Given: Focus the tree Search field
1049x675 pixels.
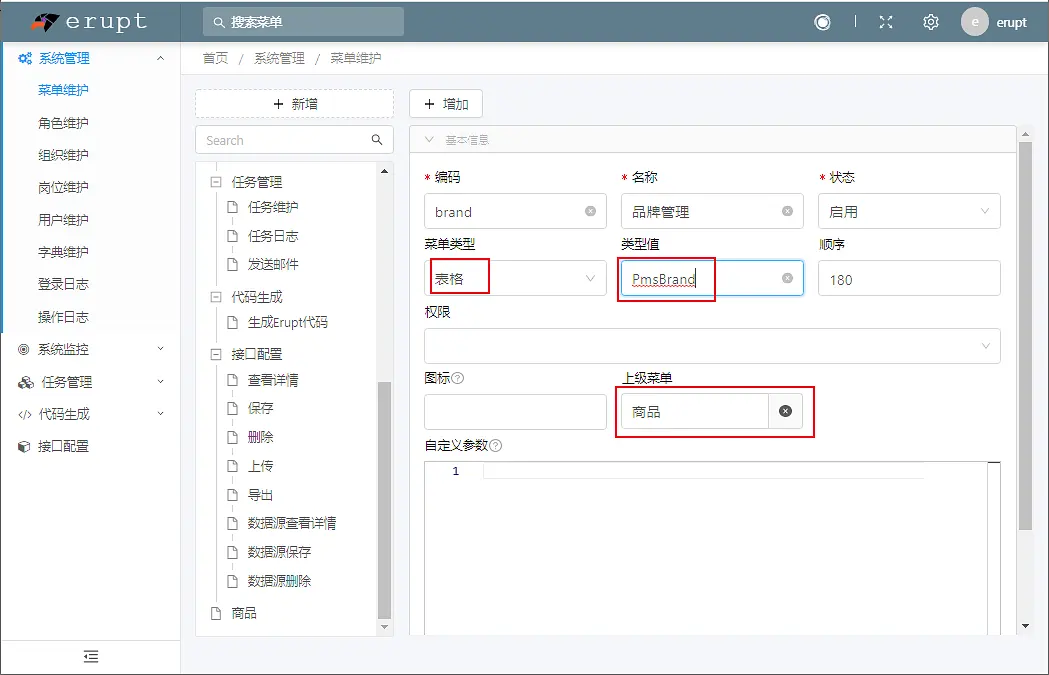Looking at the screenshot, I should (x=294, y=140).
